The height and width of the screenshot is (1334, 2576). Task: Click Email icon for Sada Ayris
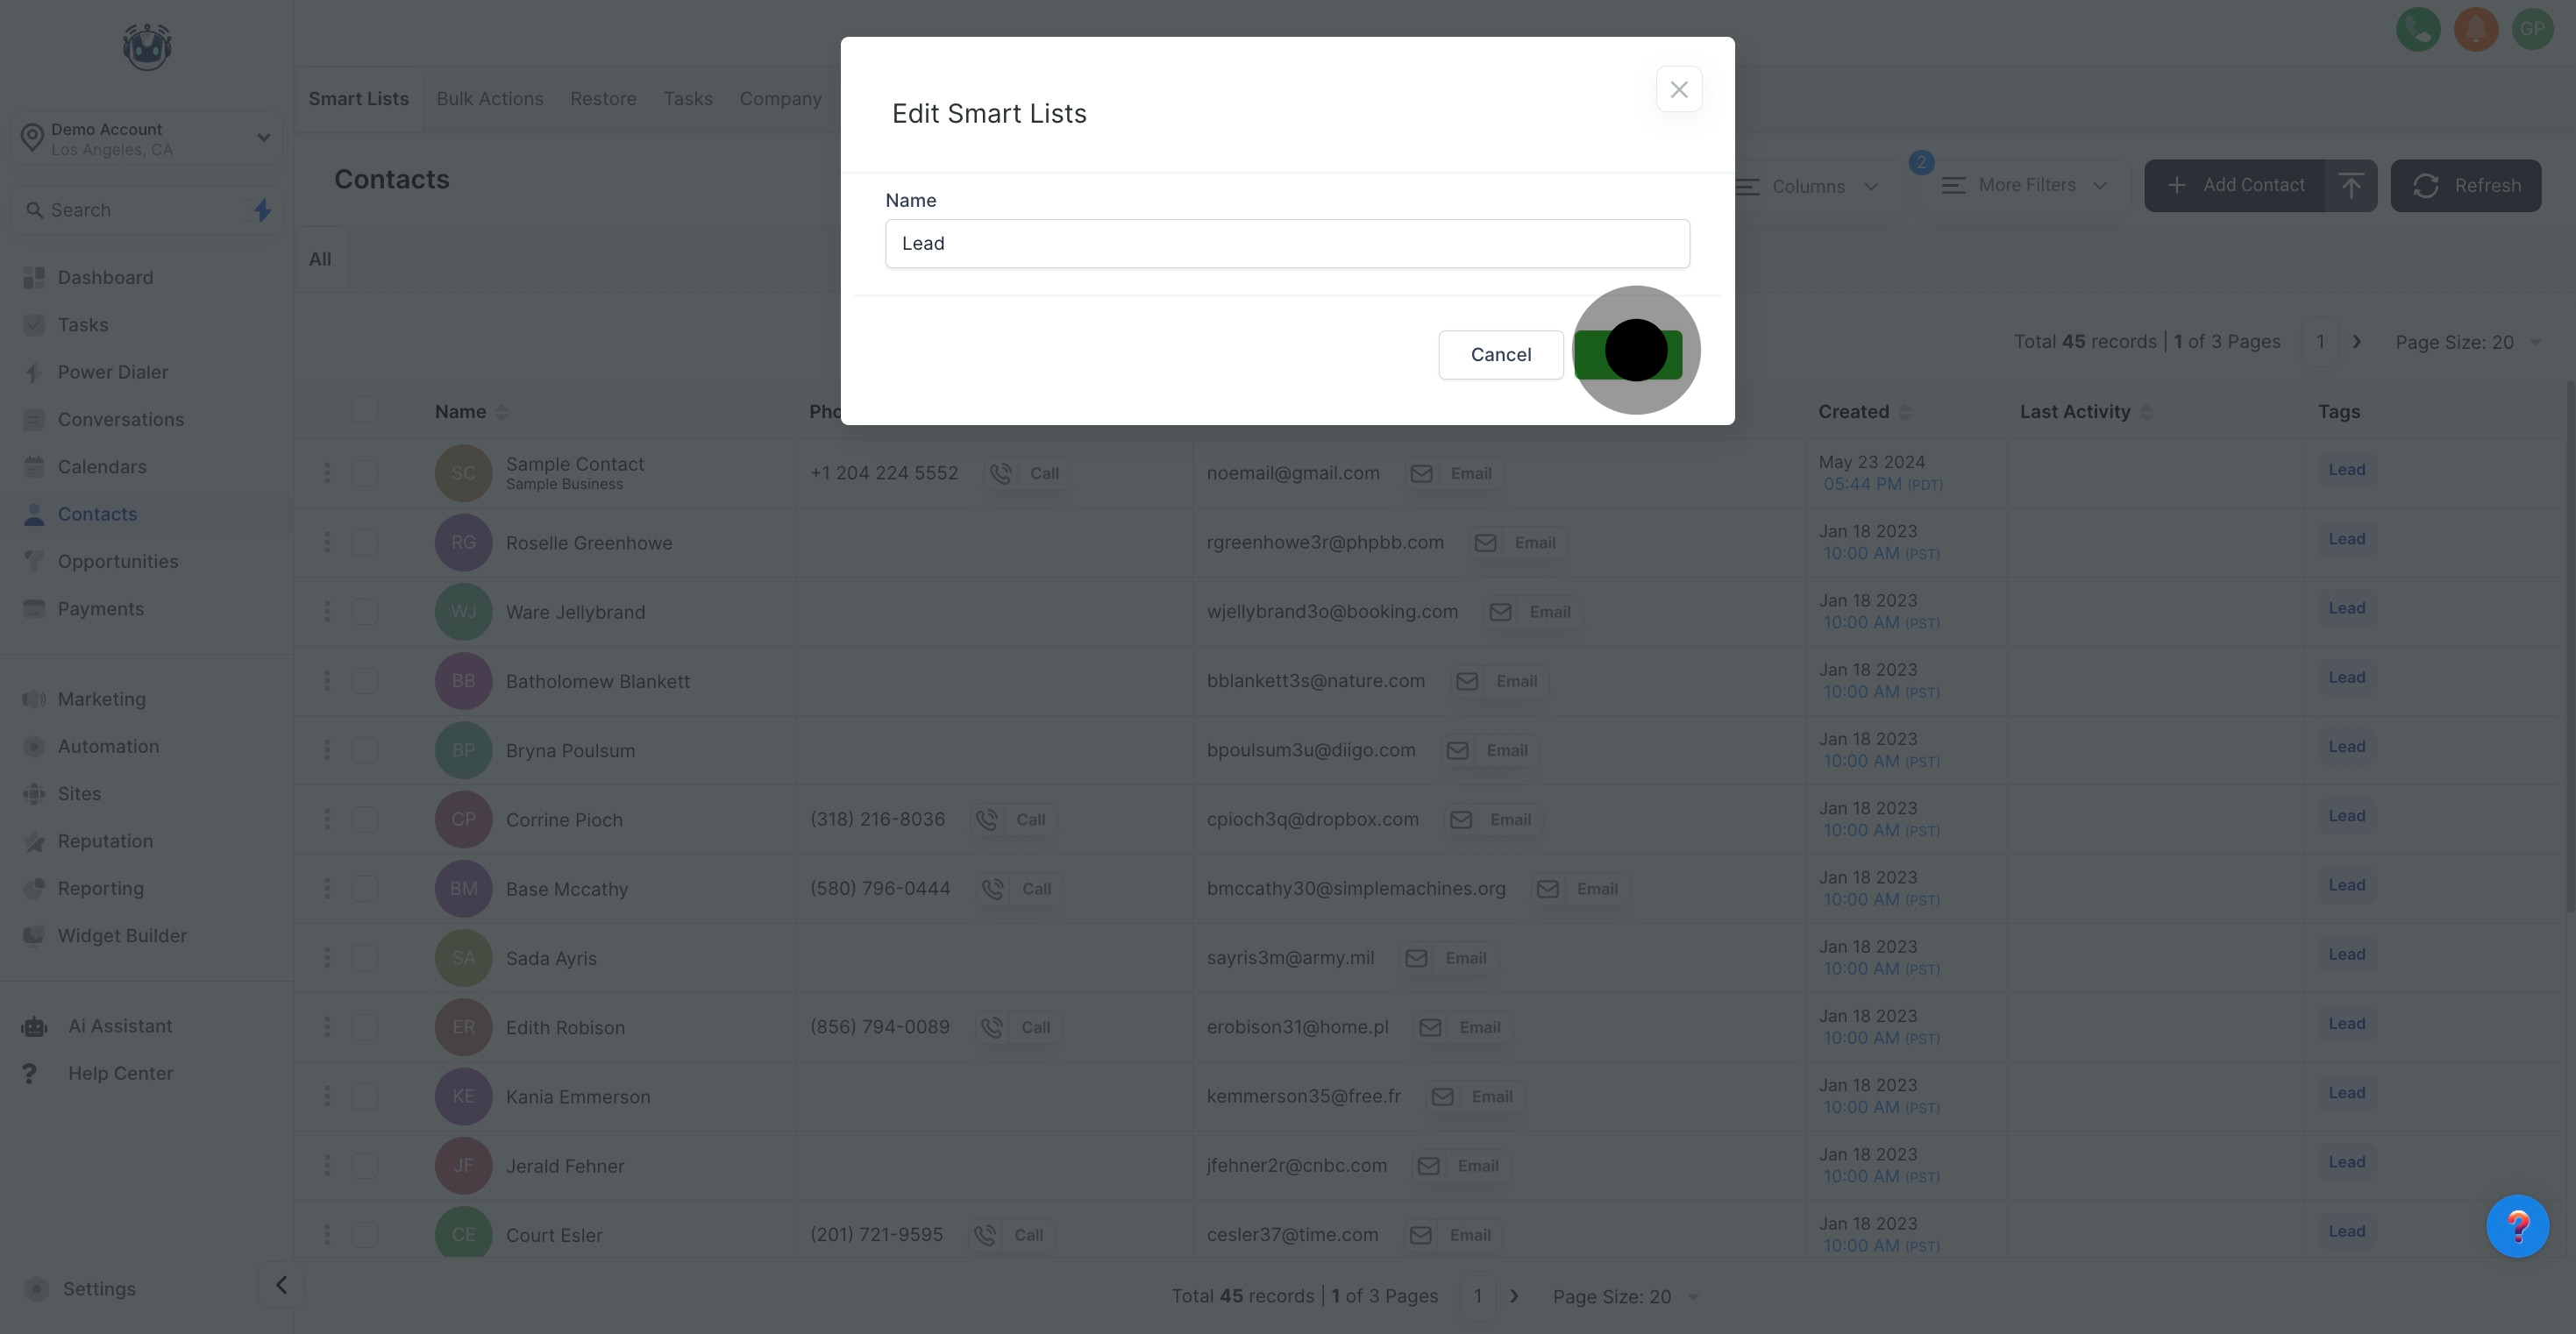(1416, 958)
